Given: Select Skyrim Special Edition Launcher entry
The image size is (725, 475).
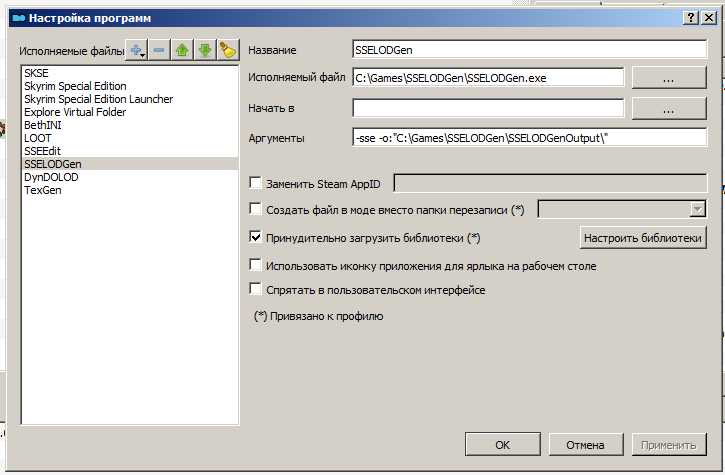Looking at the screenshot, I should pyautogui.click(x=130, y=99).
